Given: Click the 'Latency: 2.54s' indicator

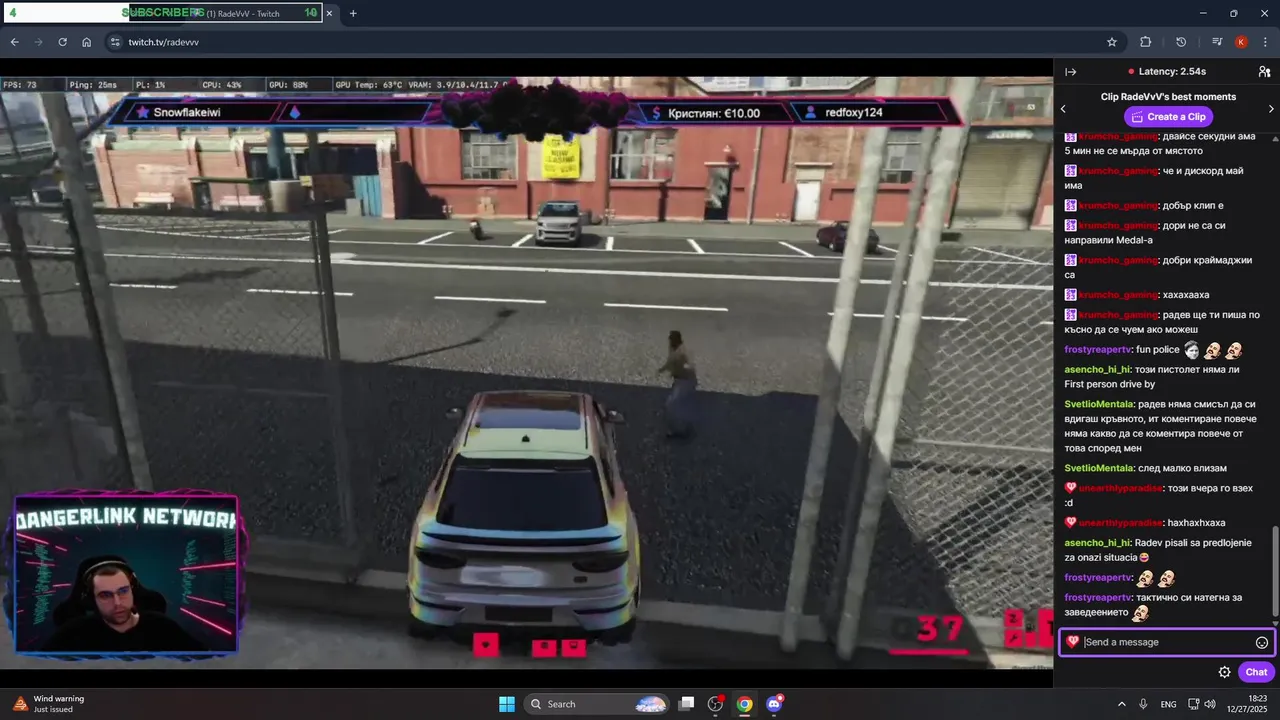Looking at the screenshot, I should 1166,72.
